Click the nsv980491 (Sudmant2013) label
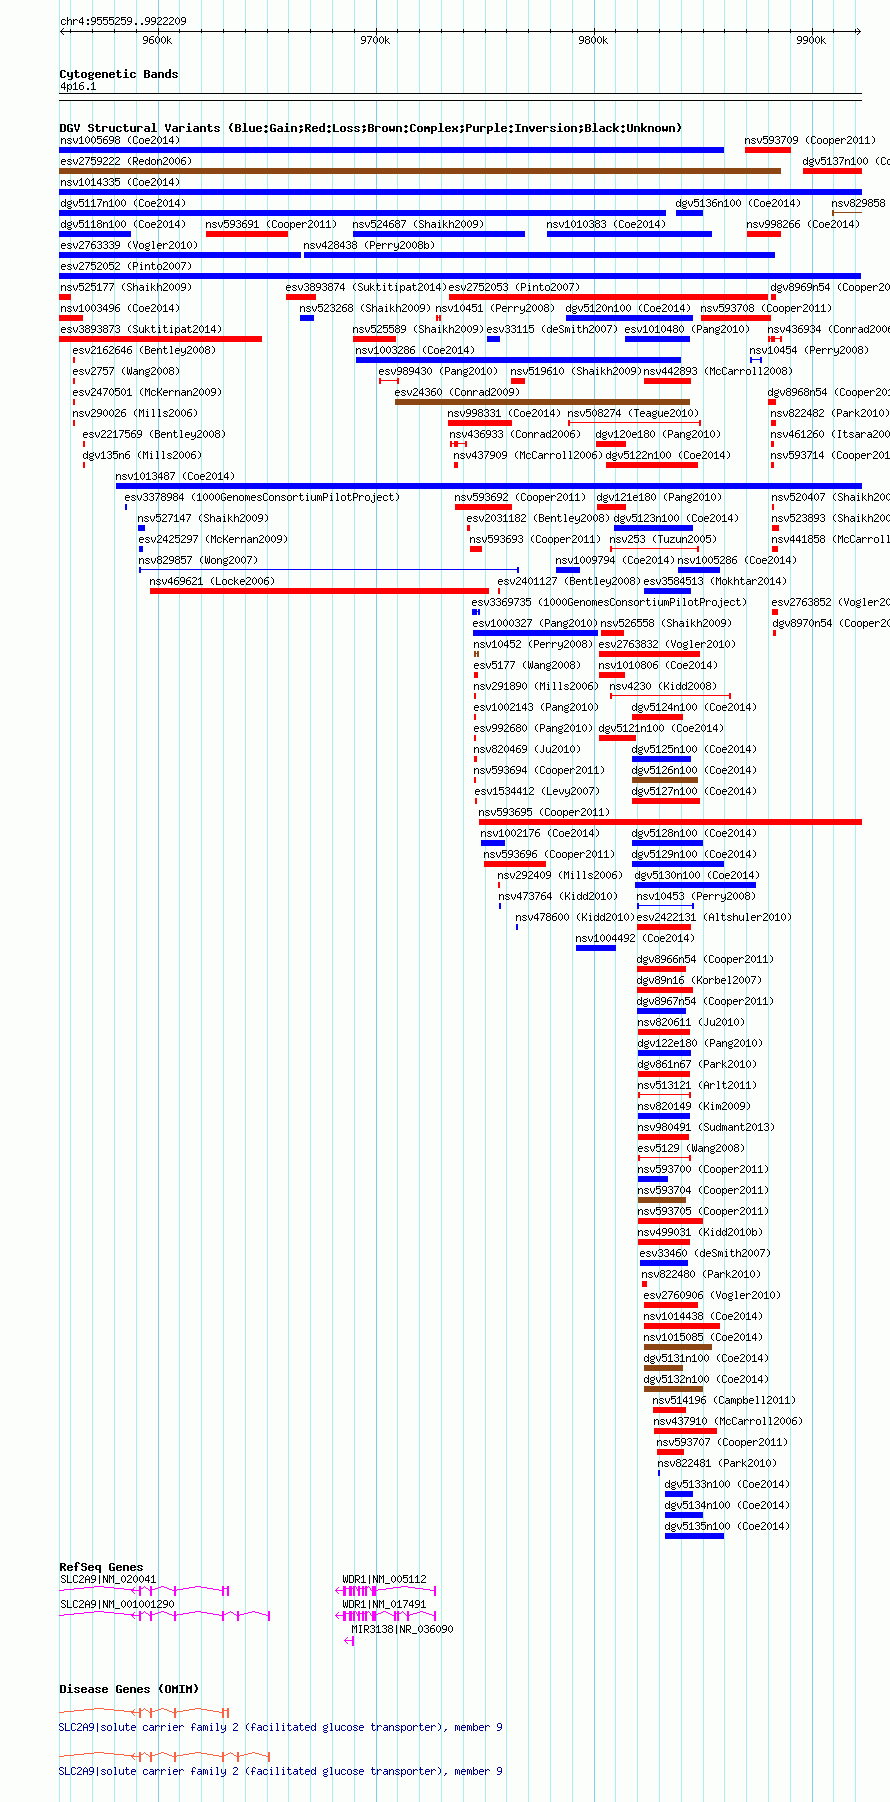 click(x=705, y=1127)
